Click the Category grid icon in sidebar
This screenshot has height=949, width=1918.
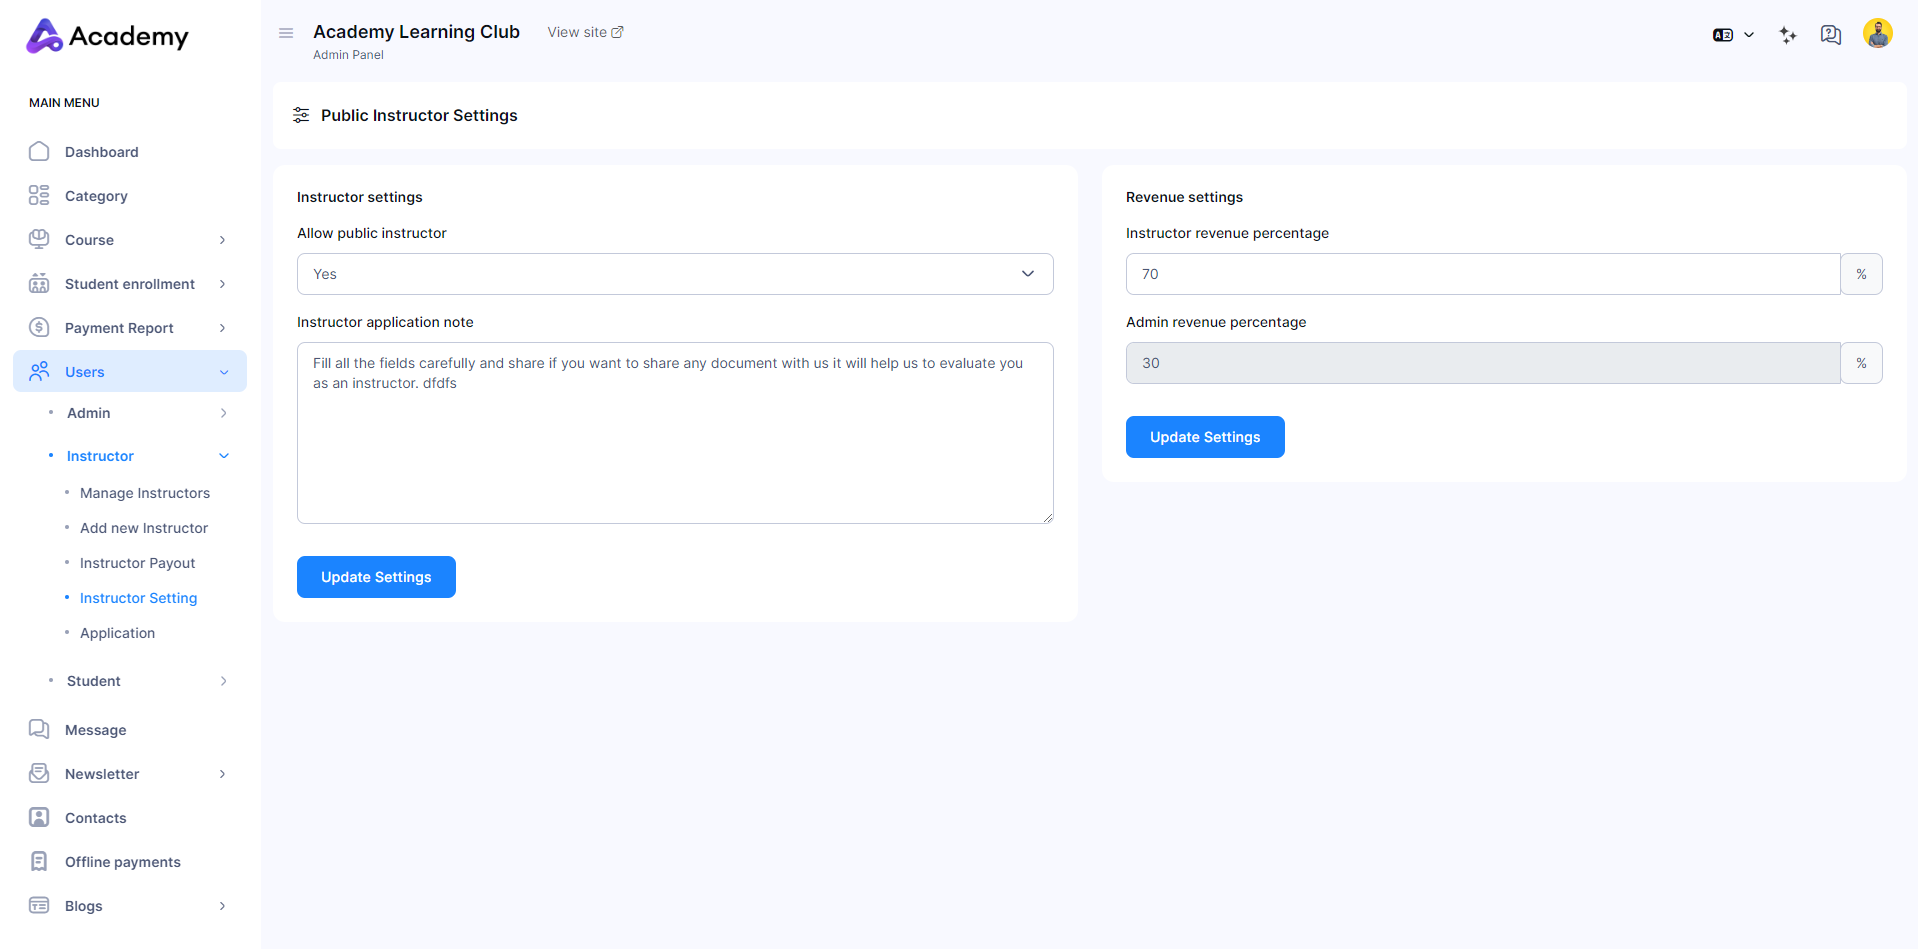click(39, 196)
